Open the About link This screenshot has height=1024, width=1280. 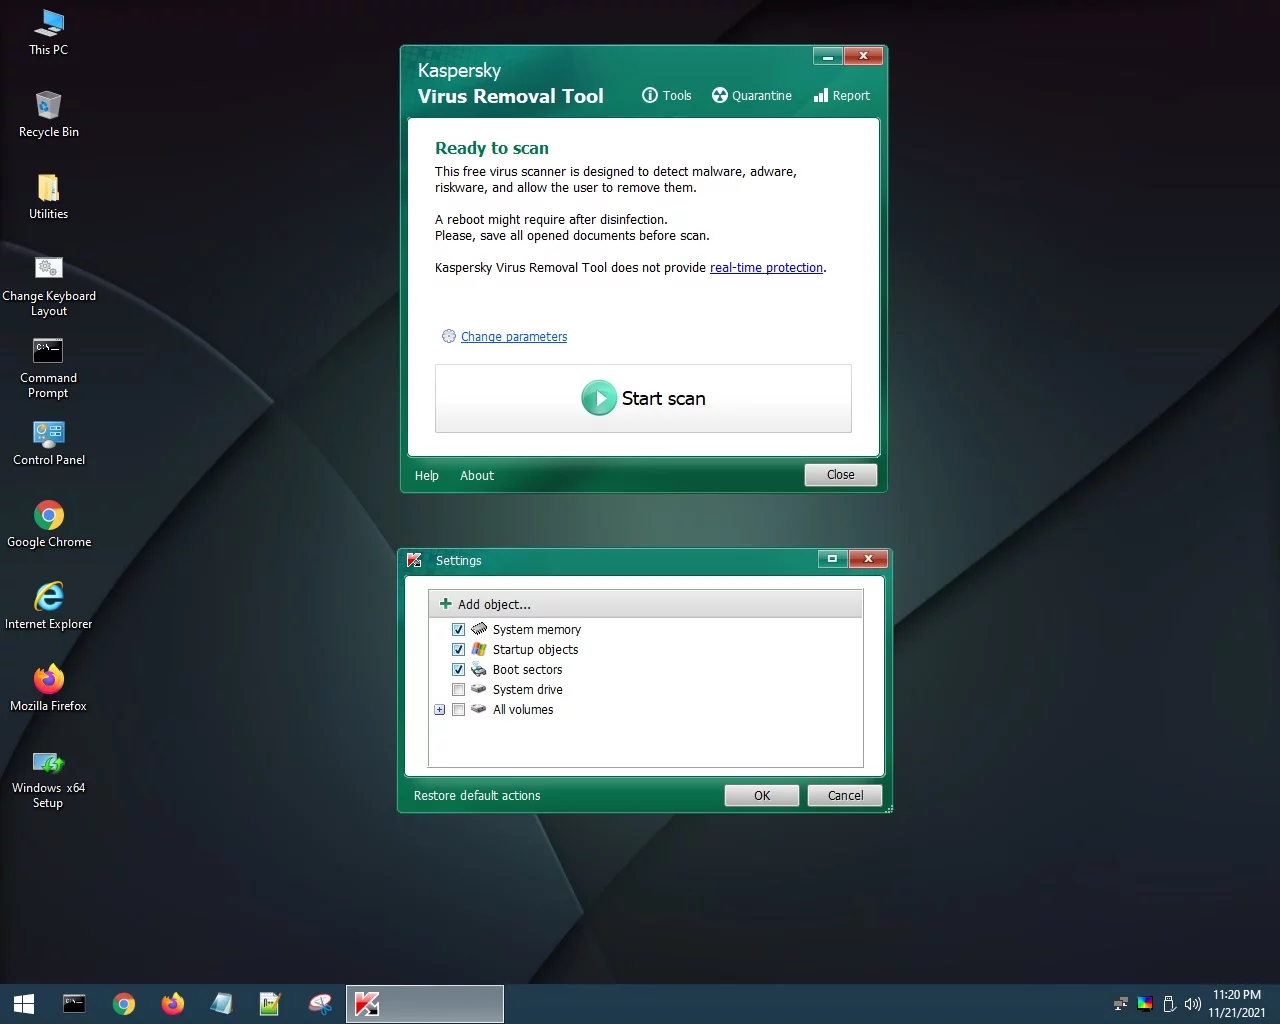coord(477,476)
